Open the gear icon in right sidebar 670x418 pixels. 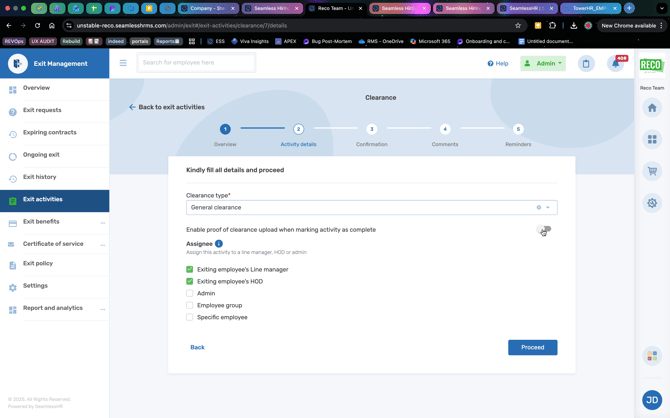[652, 203]
